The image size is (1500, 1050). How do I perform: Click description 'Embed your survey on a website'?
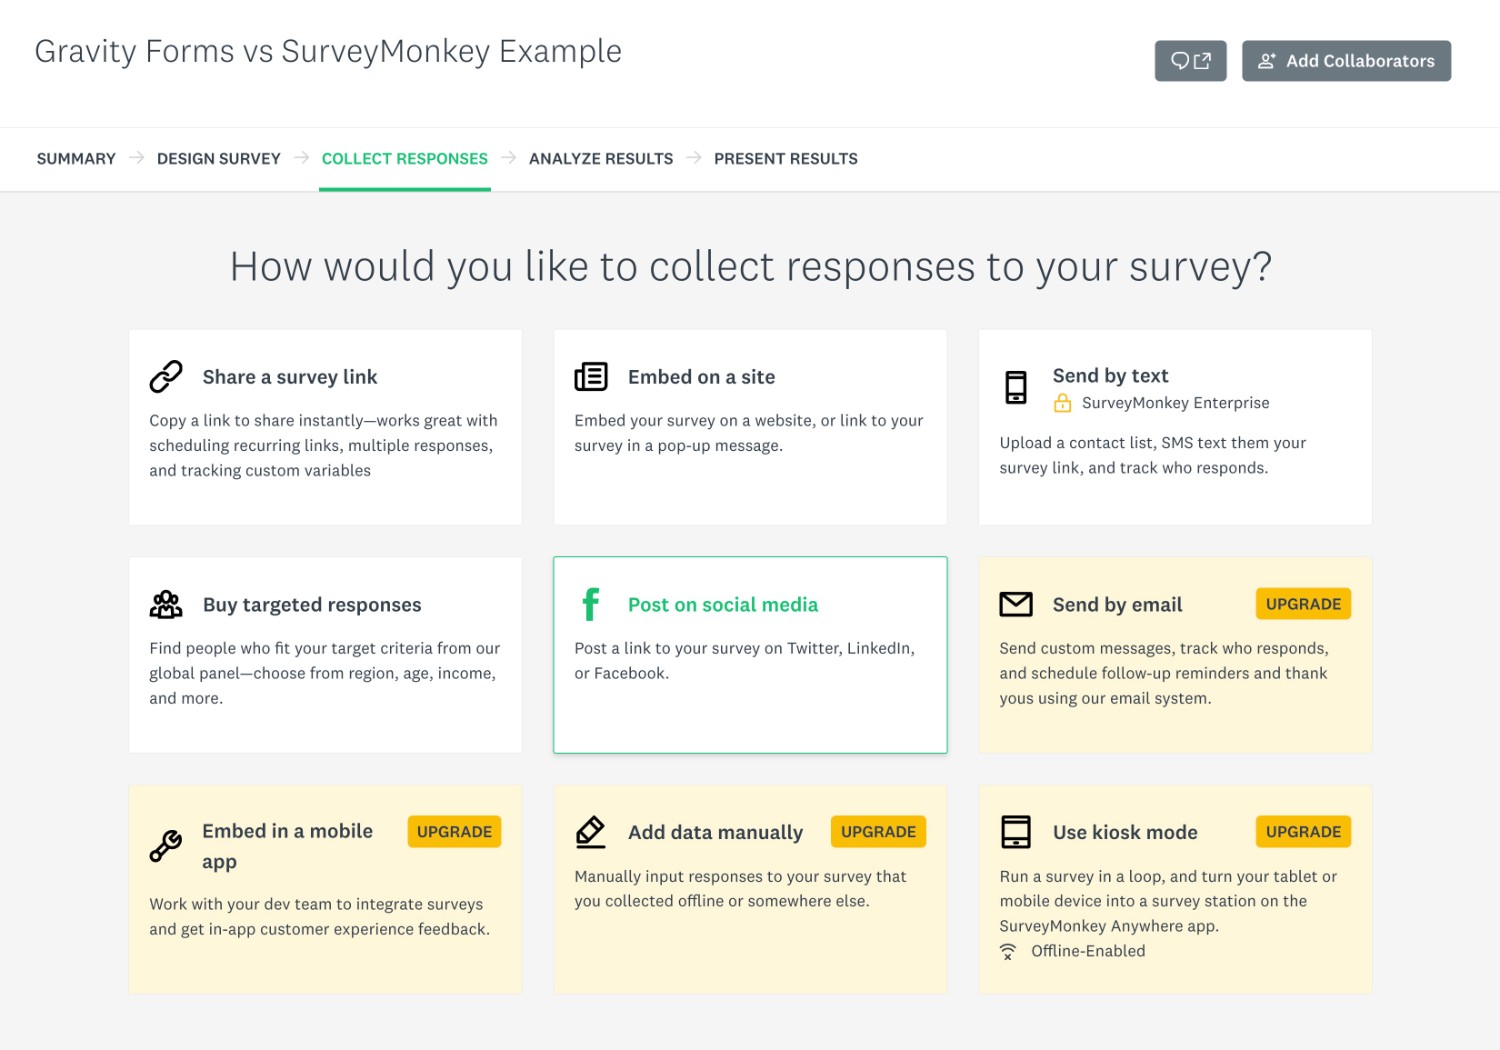[x=748, y=433]
